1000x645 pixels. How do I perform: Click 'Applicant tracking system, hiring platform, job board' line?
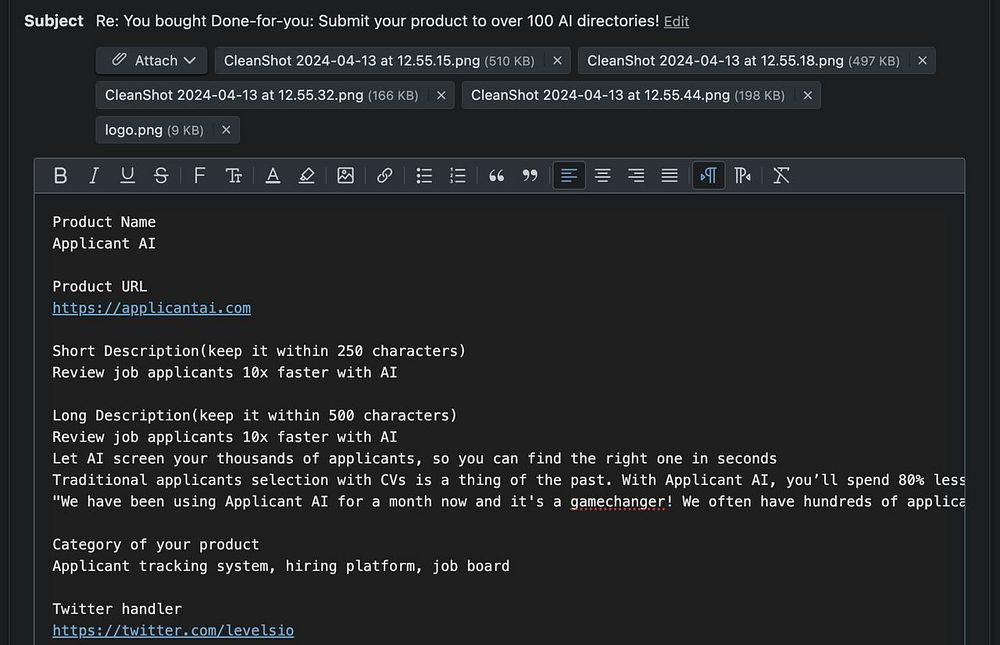(x=281, y=566)
